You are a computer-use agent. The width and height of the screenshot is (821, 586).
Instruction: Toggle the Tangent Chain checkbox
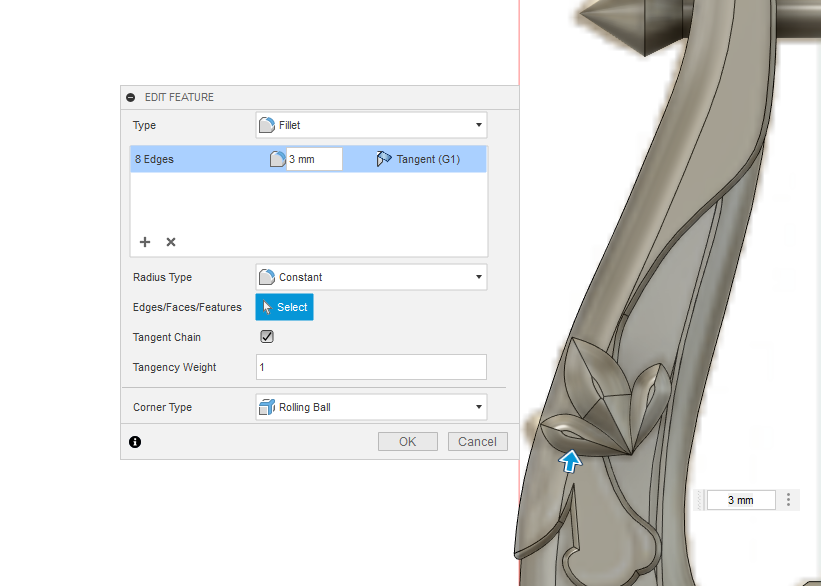pyautogui.click(x=266, y=336)
